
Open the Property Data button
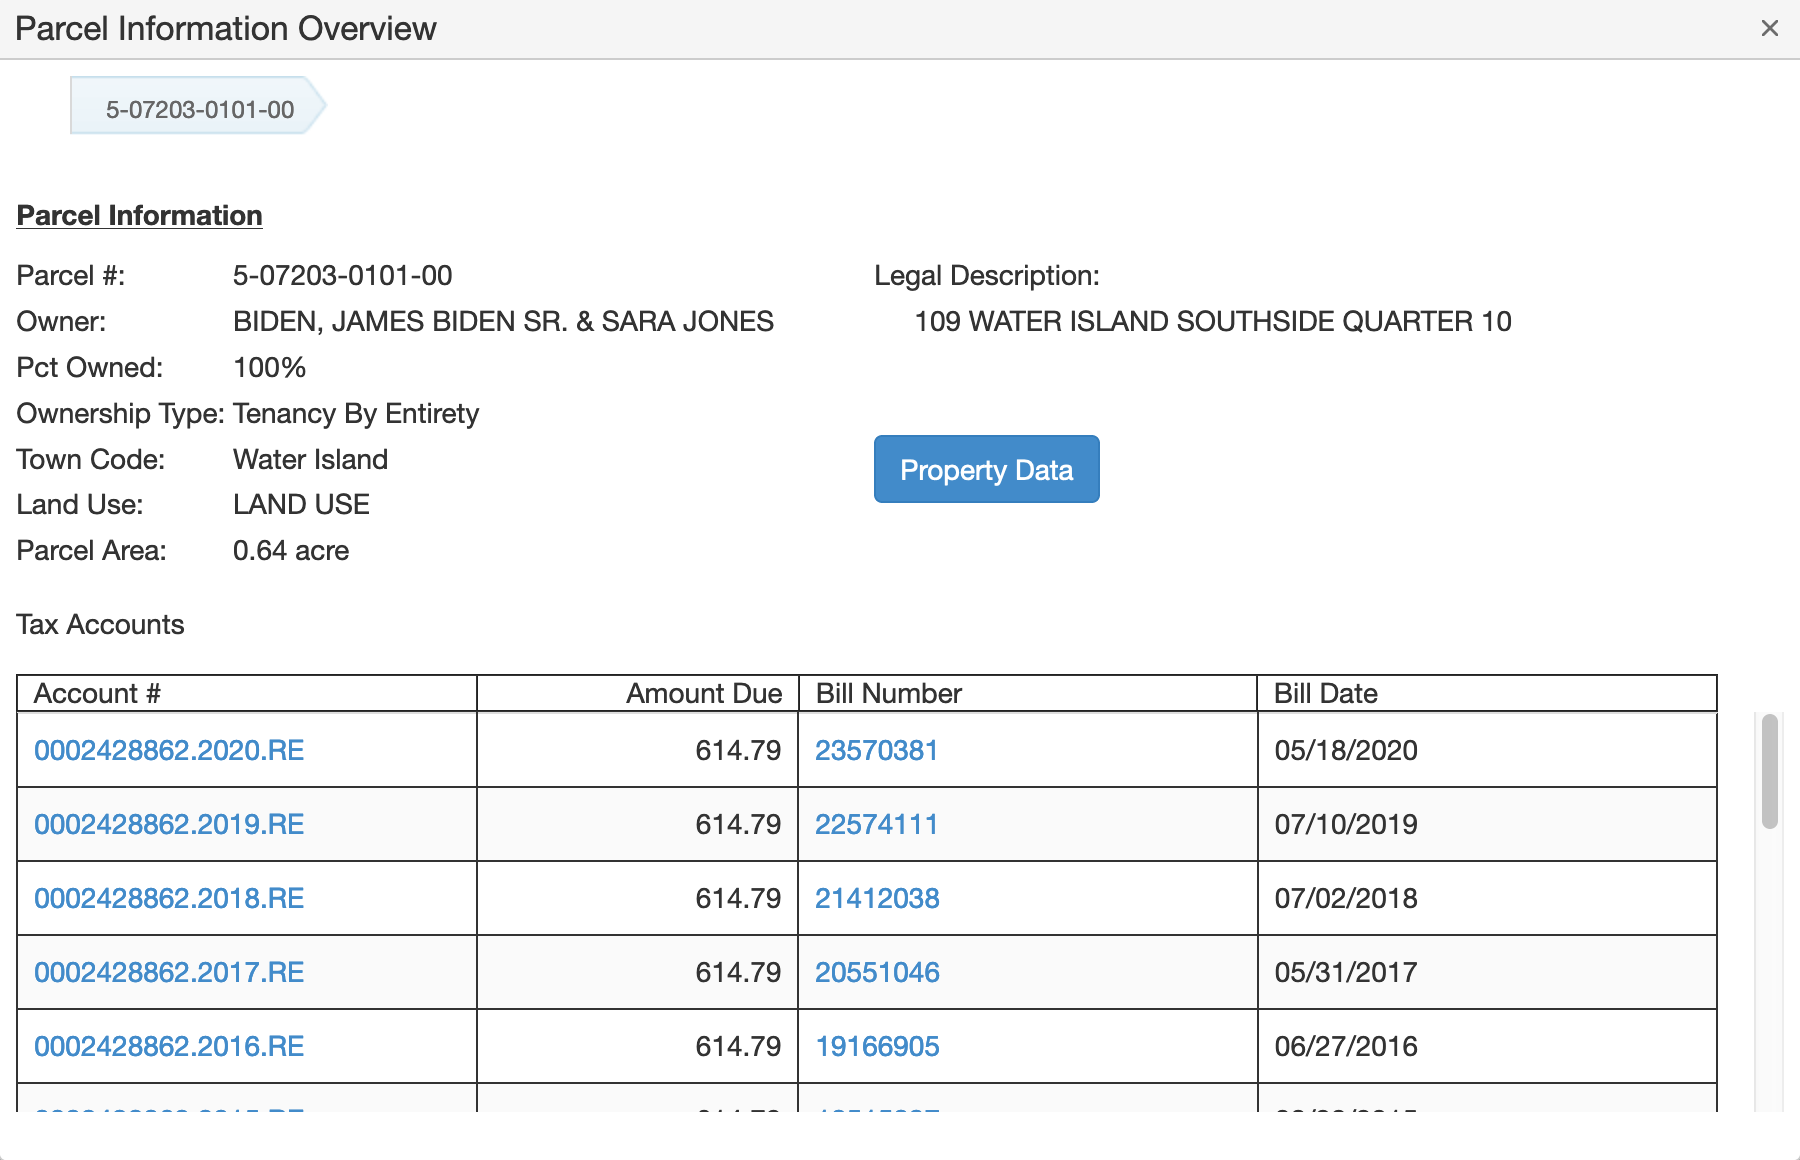tap(986, 469)
